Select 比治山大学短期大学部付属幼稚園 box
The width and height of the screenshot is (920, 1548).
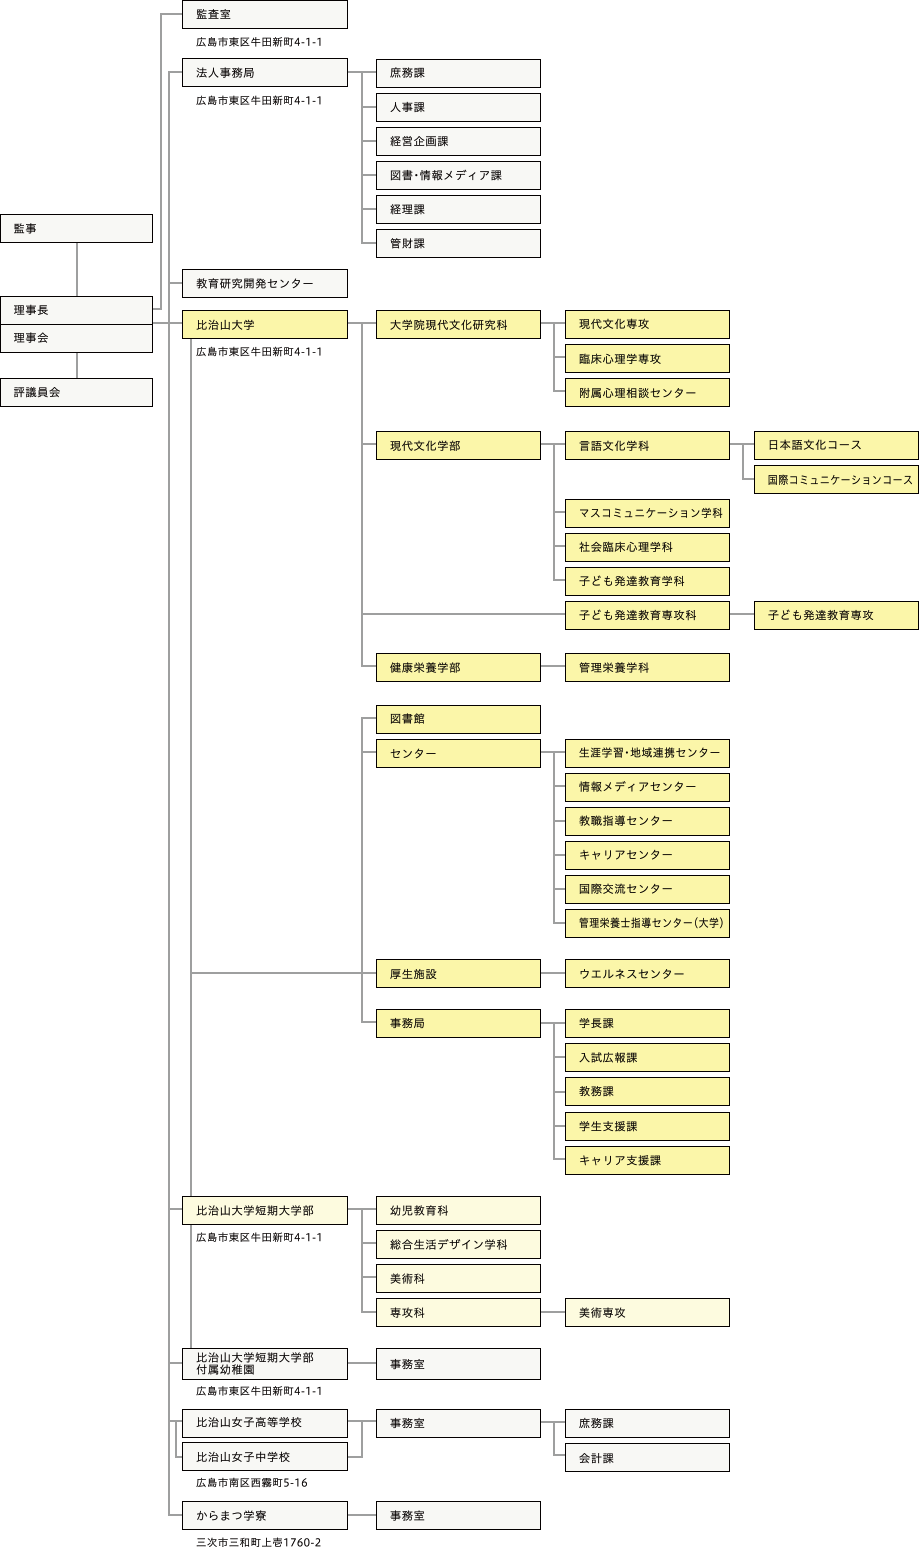pyautogui.click(x=265, y=1364)
